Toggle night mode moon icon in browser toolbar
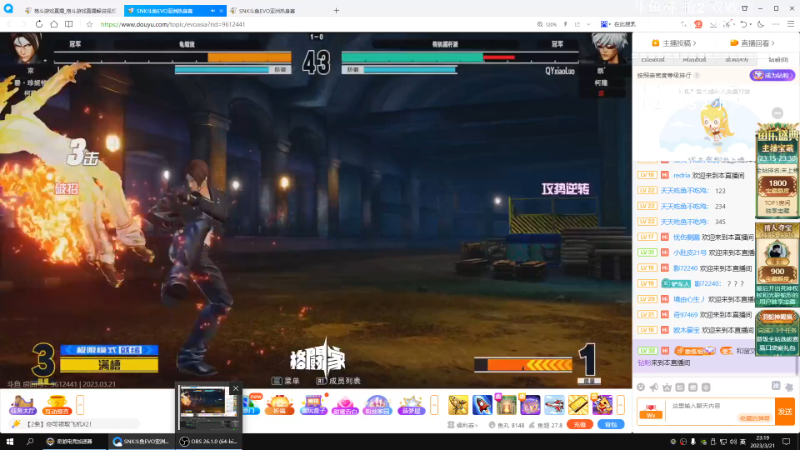800x450 pixels. tap(761, 24)
